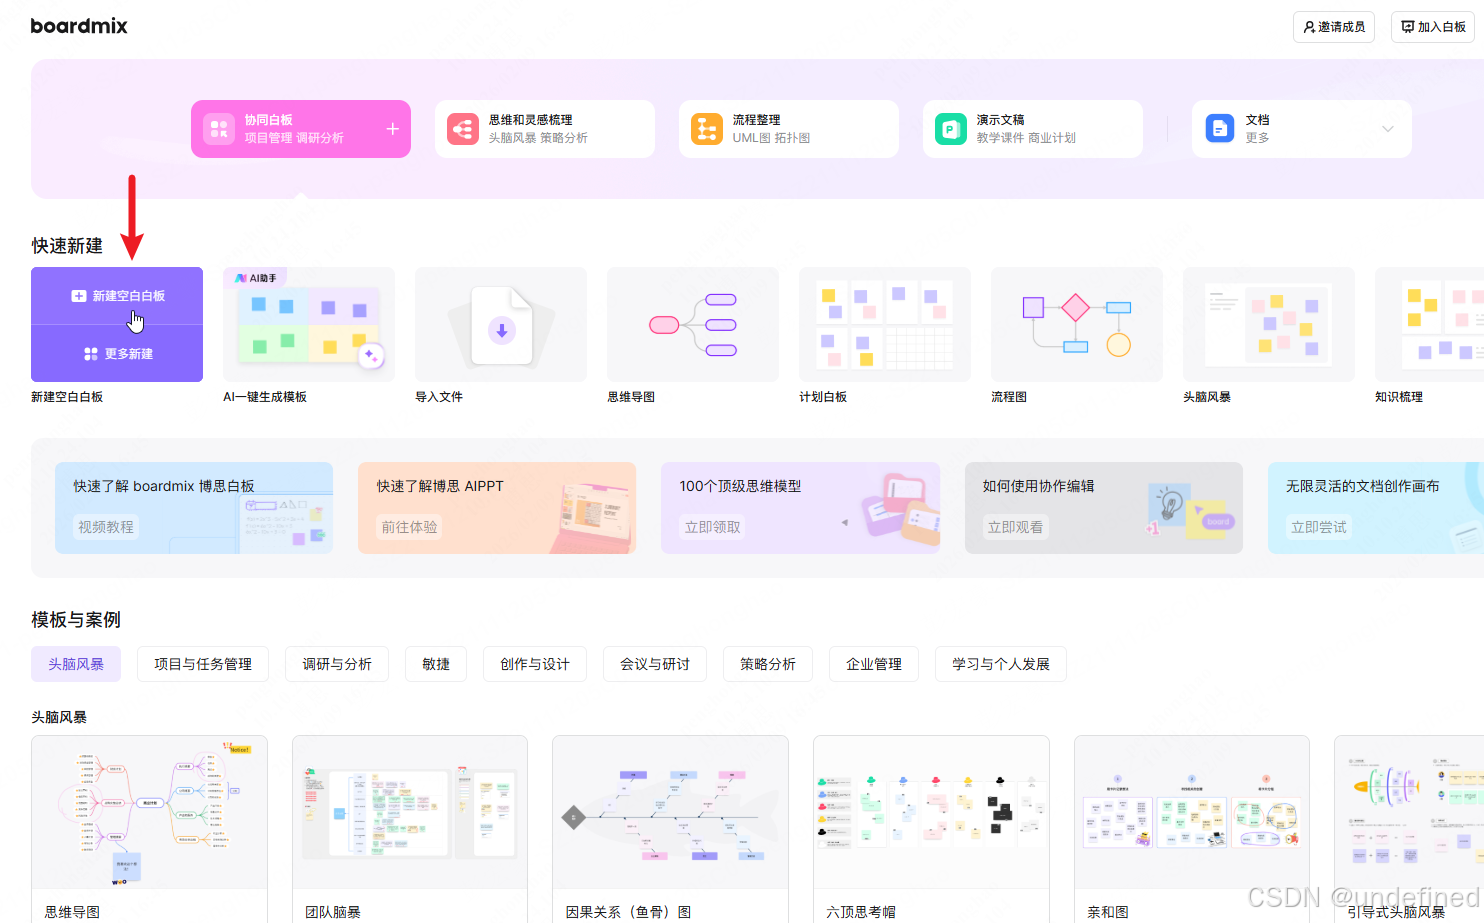1484x923 pixels.
Task: Click the join whiteboard board icon
Action: pos(1408,27)
